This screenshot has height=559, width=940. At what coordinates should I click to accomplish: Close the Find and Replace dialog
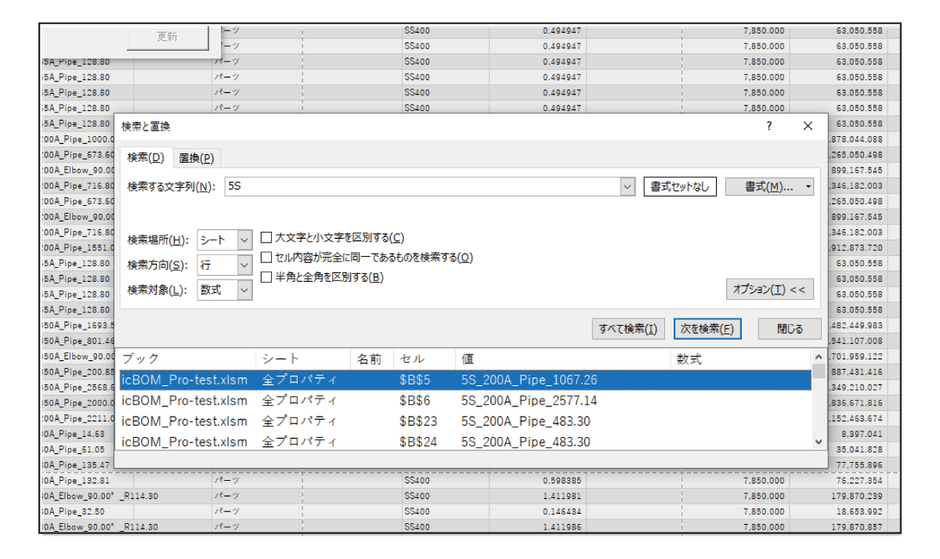(x=808, y=126)
